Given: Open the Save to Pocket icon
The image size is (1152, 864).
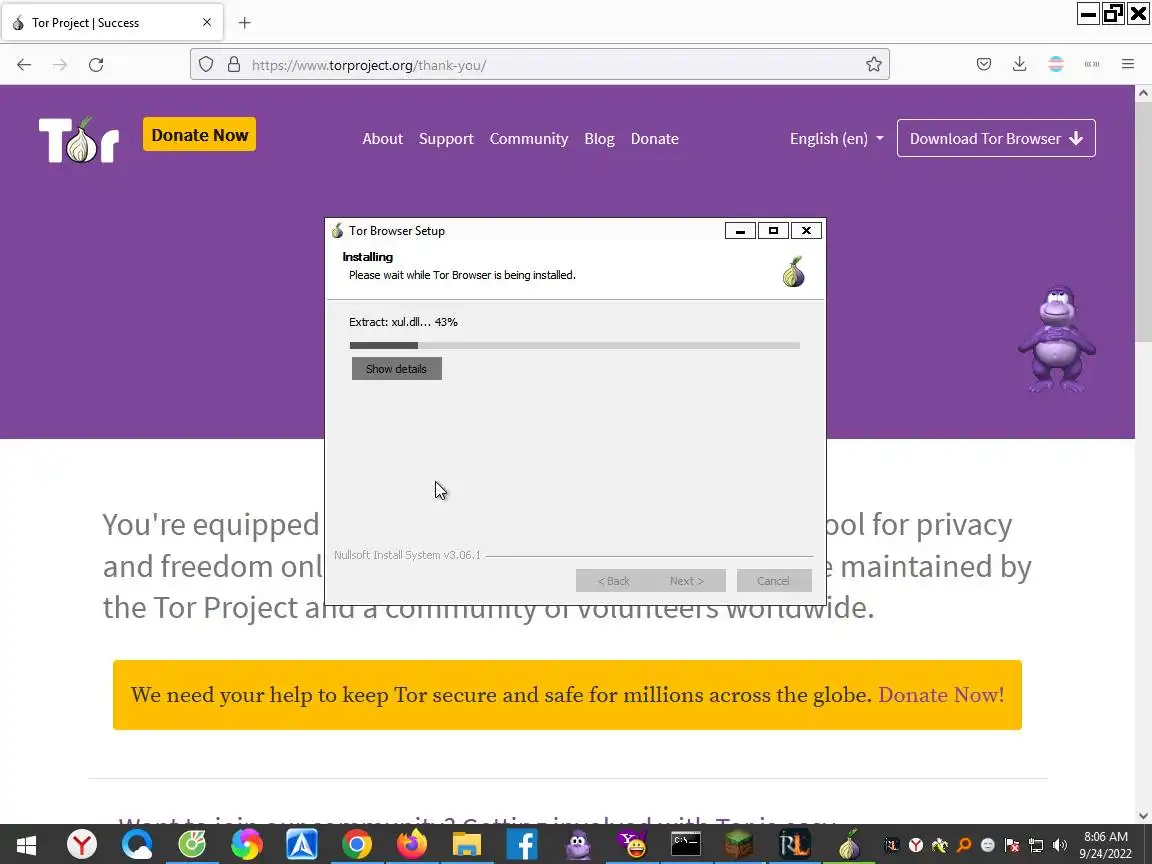Looking at the screenshot, I should (x=984, y=65).
